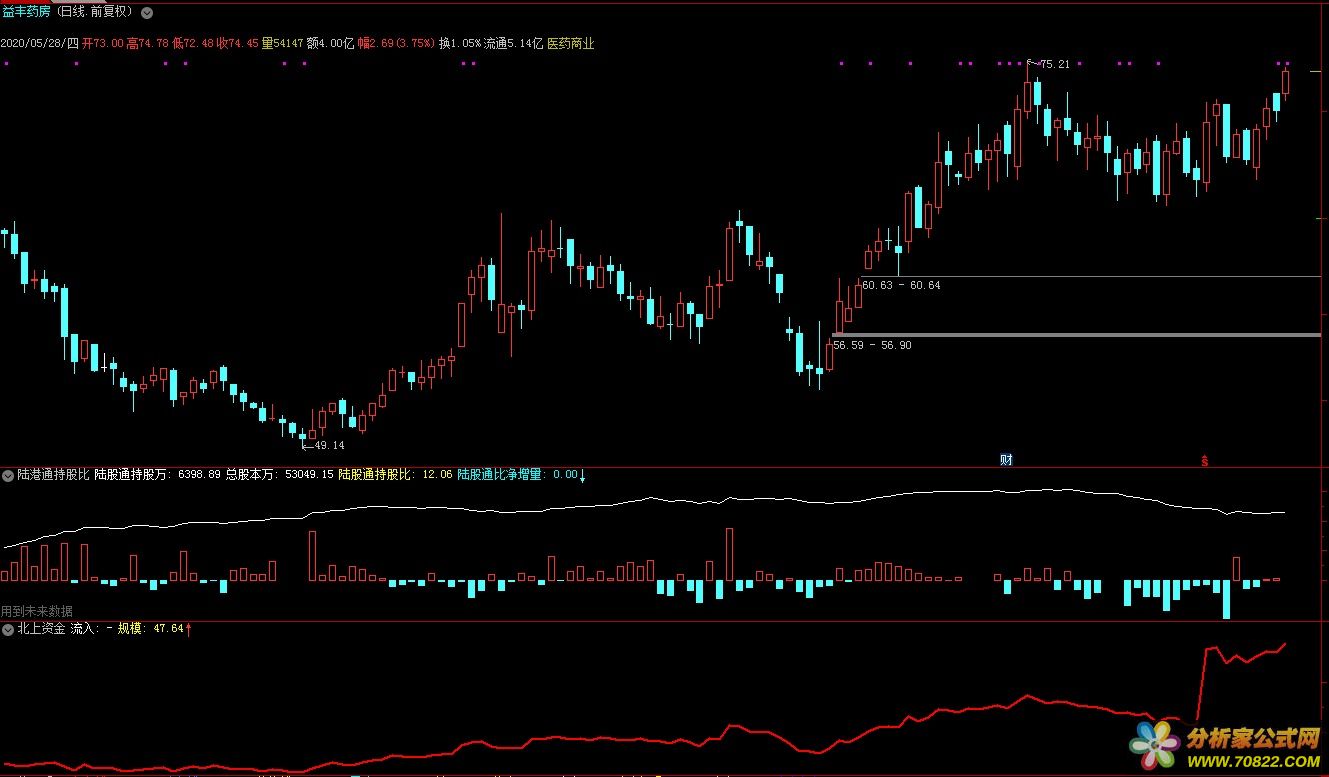Click the float value 流通5.14亿
This screenshot has width=1329, height=777.
pyautogui.click(x=513, y=44)
